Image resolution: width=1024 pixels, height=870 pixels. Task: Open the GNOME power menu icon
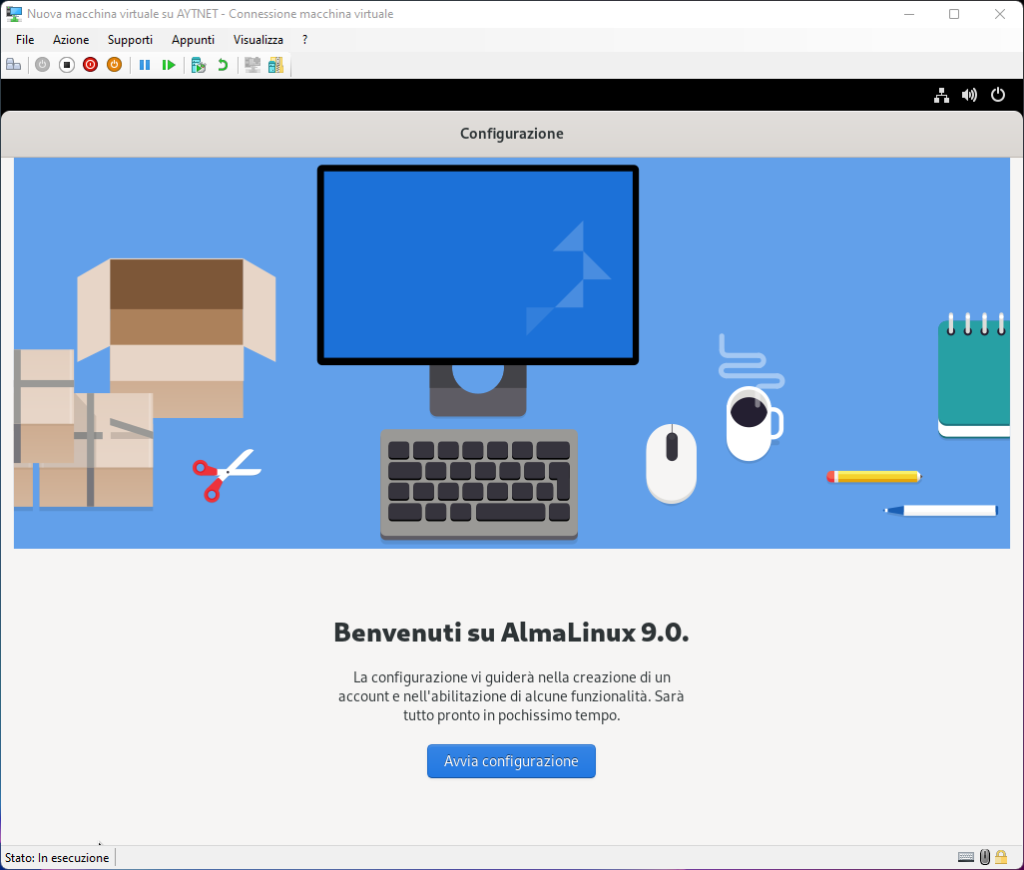[x=997, y=95]
